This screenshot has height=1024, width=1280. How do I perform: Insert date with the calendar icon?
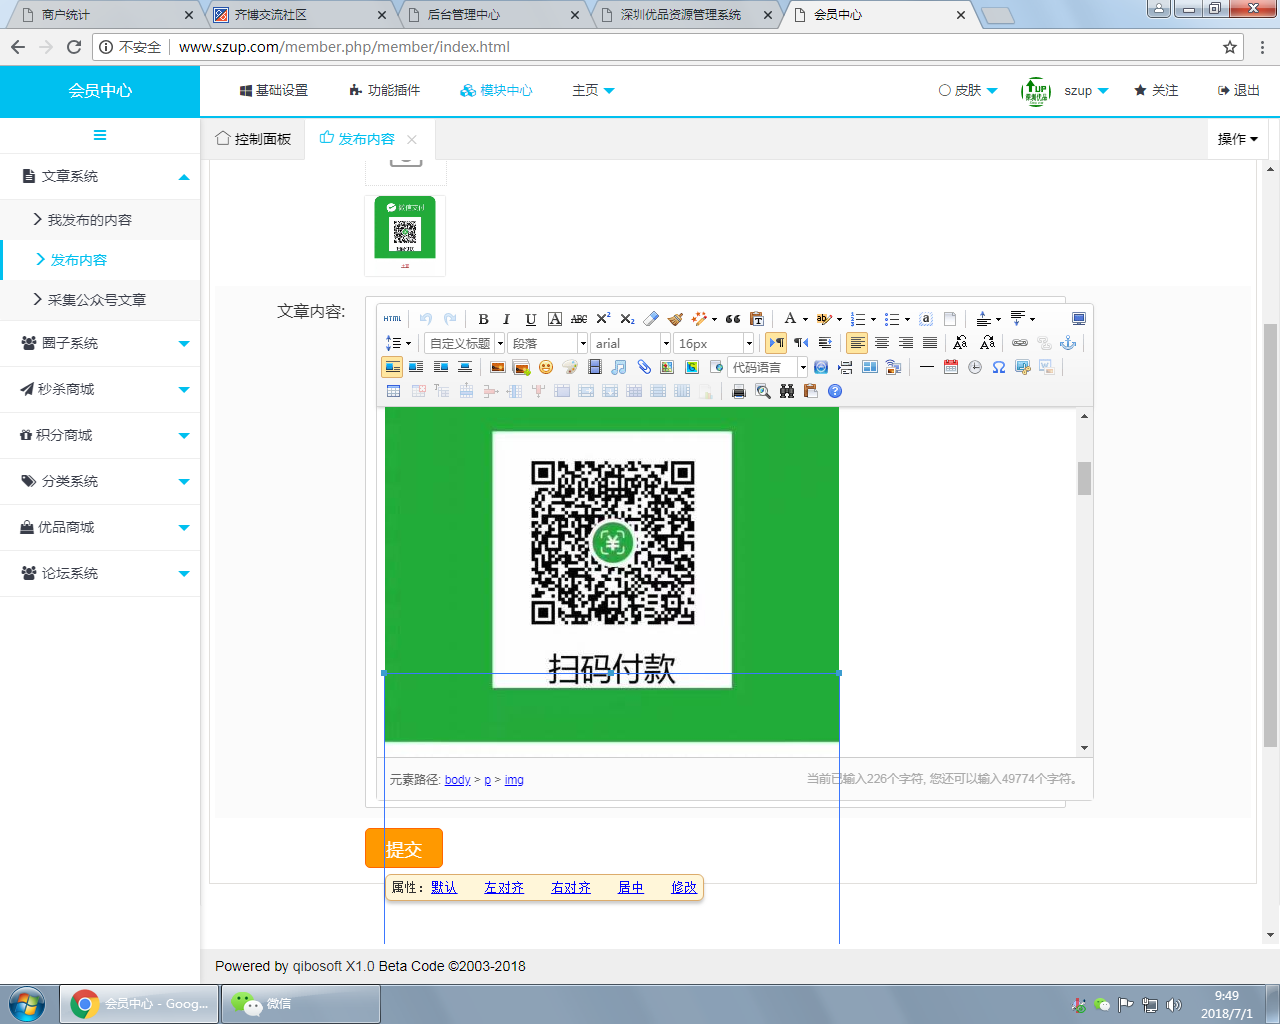tap(951, 367)
